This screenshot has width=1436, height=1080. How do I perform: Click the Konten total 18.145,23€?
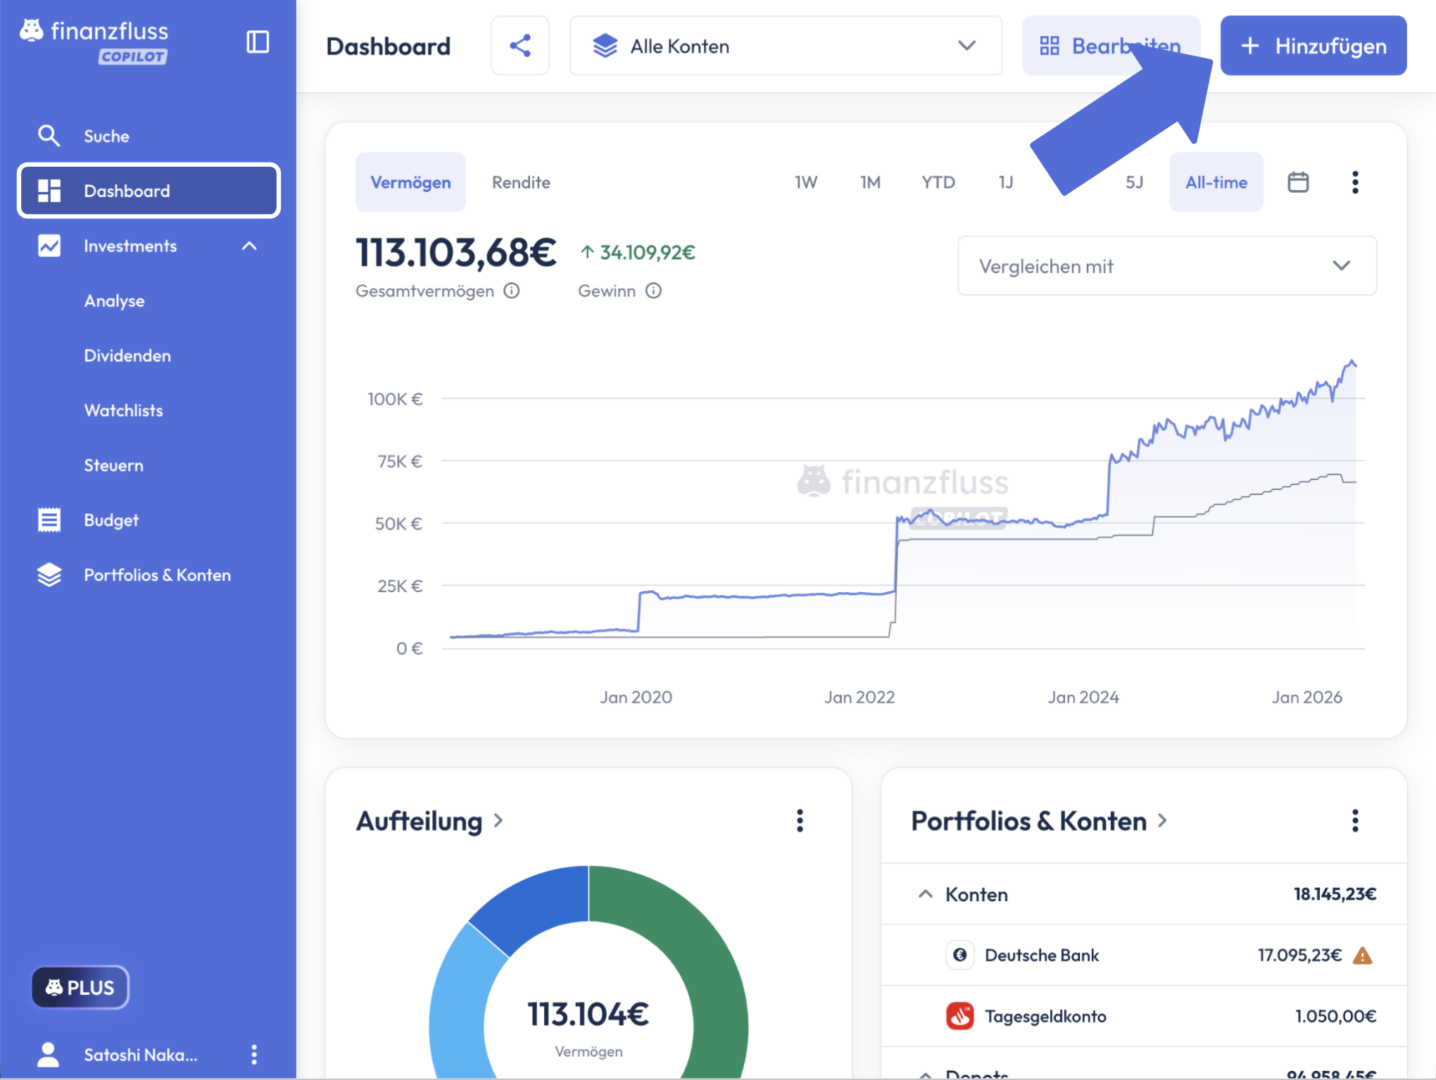pos(1335,894)
